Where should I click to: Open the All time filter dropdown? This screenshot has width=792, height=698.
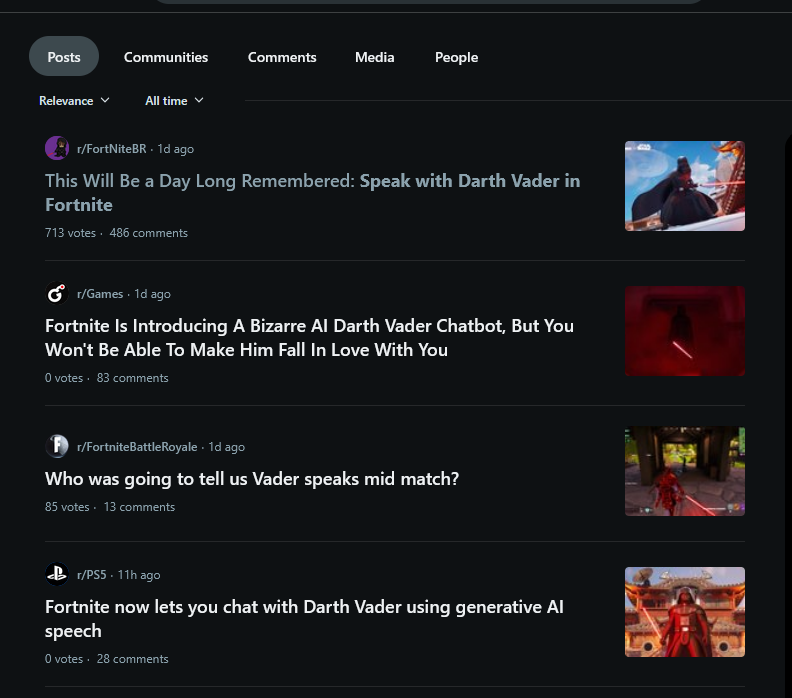[174, 101]
